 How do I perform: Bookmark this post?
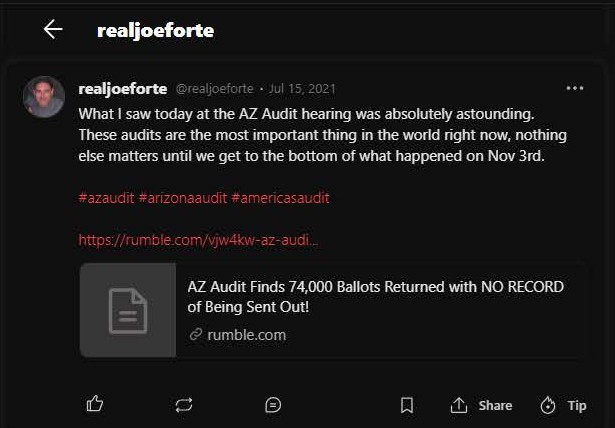(x=407, y=405)
